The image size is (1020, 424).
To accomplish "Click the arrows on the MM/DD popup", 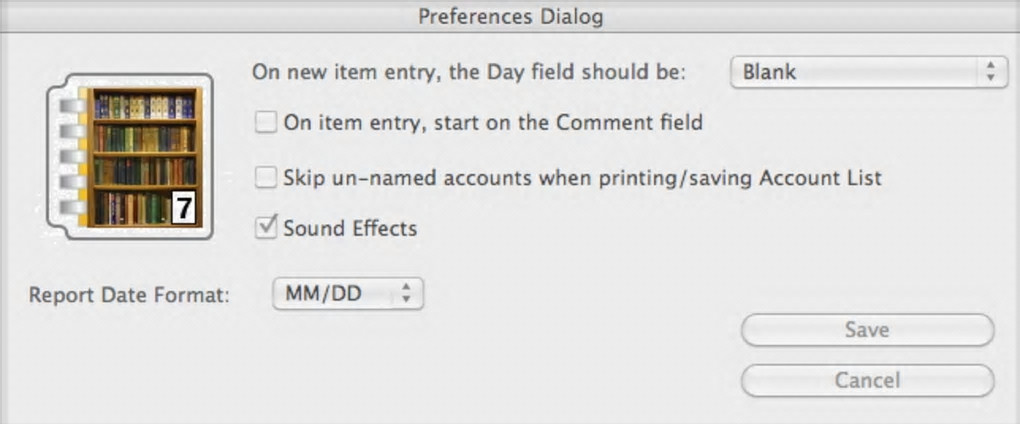I will pos(406,294).
